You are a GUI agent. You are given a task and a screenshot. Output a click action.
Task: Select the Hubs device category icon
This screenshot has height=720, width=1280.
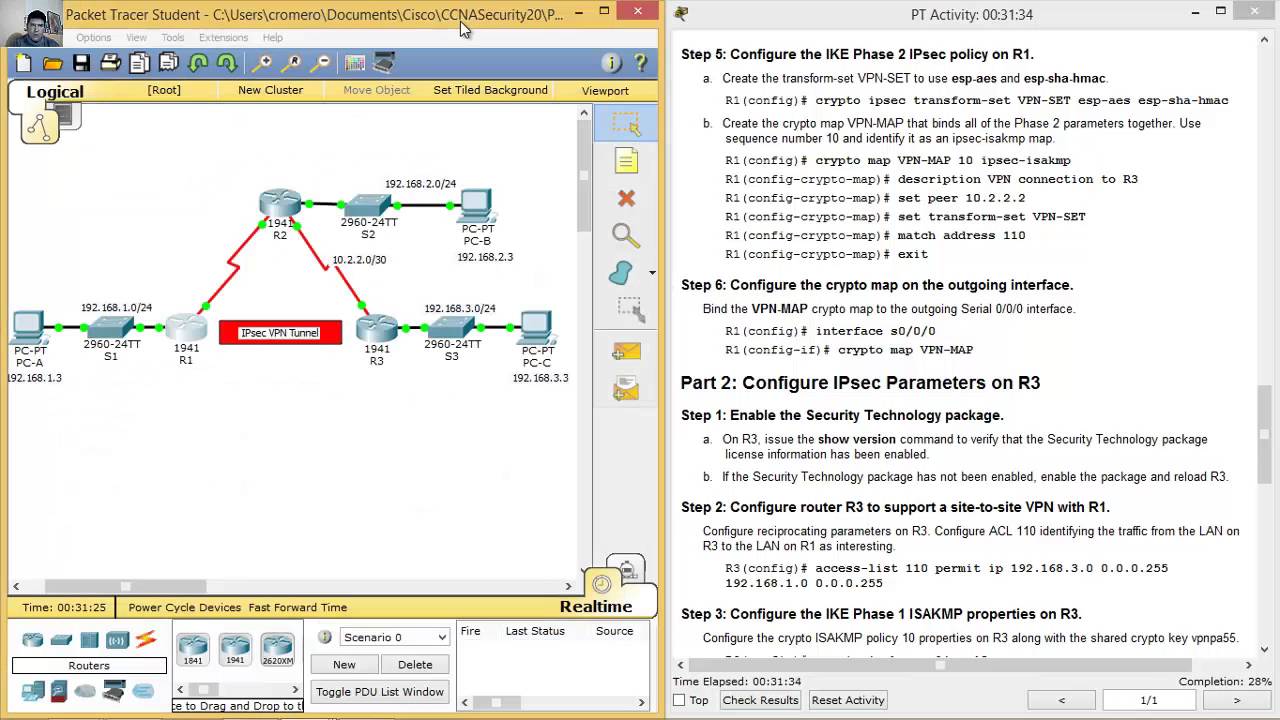click(x=89, y=640)
